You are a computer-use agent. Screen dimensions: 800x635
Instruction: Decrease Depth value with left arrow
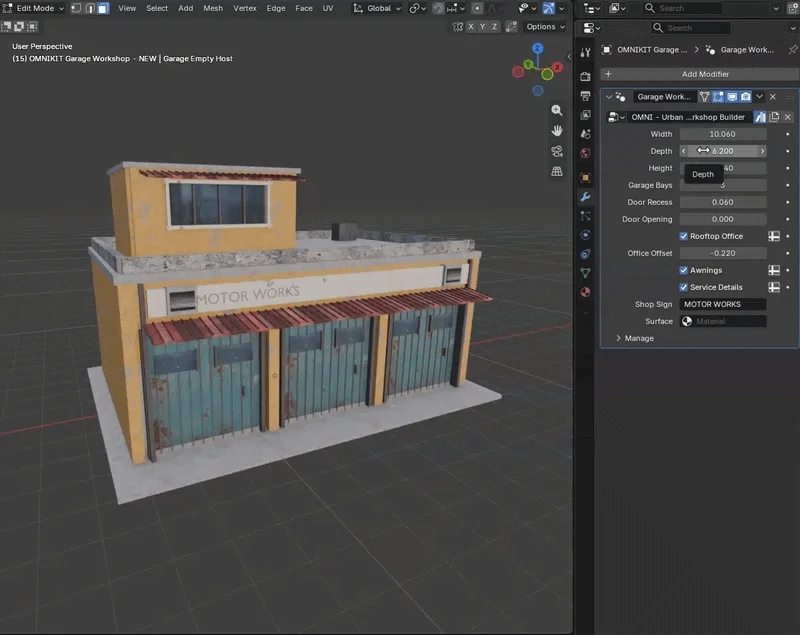[684, 151]
